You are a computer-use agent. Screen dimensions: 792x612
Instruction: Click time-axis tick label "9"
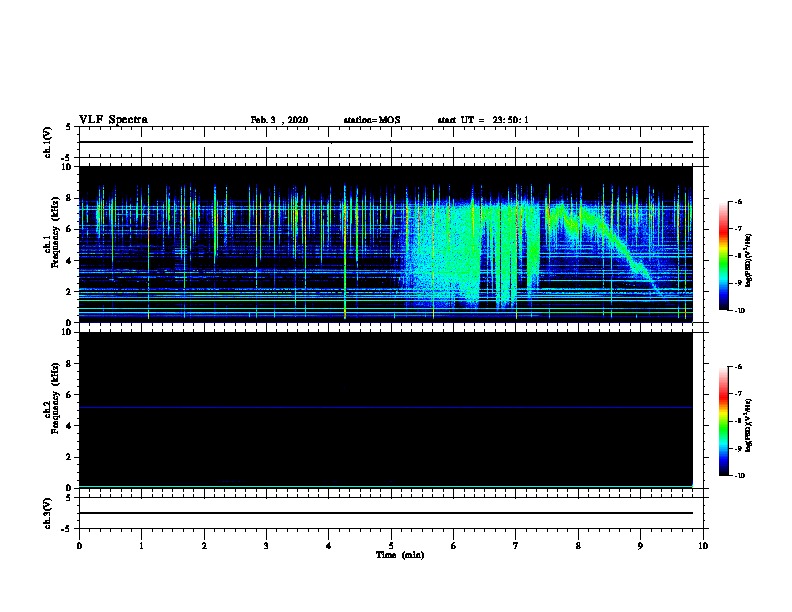point(640,546)
